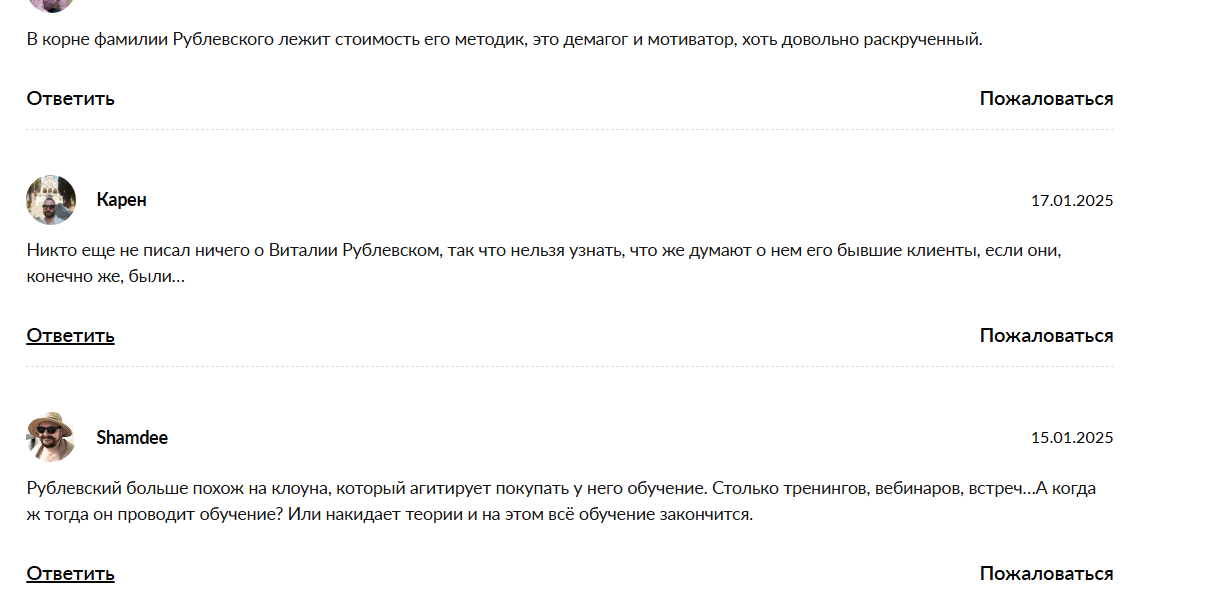
Task: Click the line starting 'ж тогда он проводит'
Action: (x=389, y=515)
